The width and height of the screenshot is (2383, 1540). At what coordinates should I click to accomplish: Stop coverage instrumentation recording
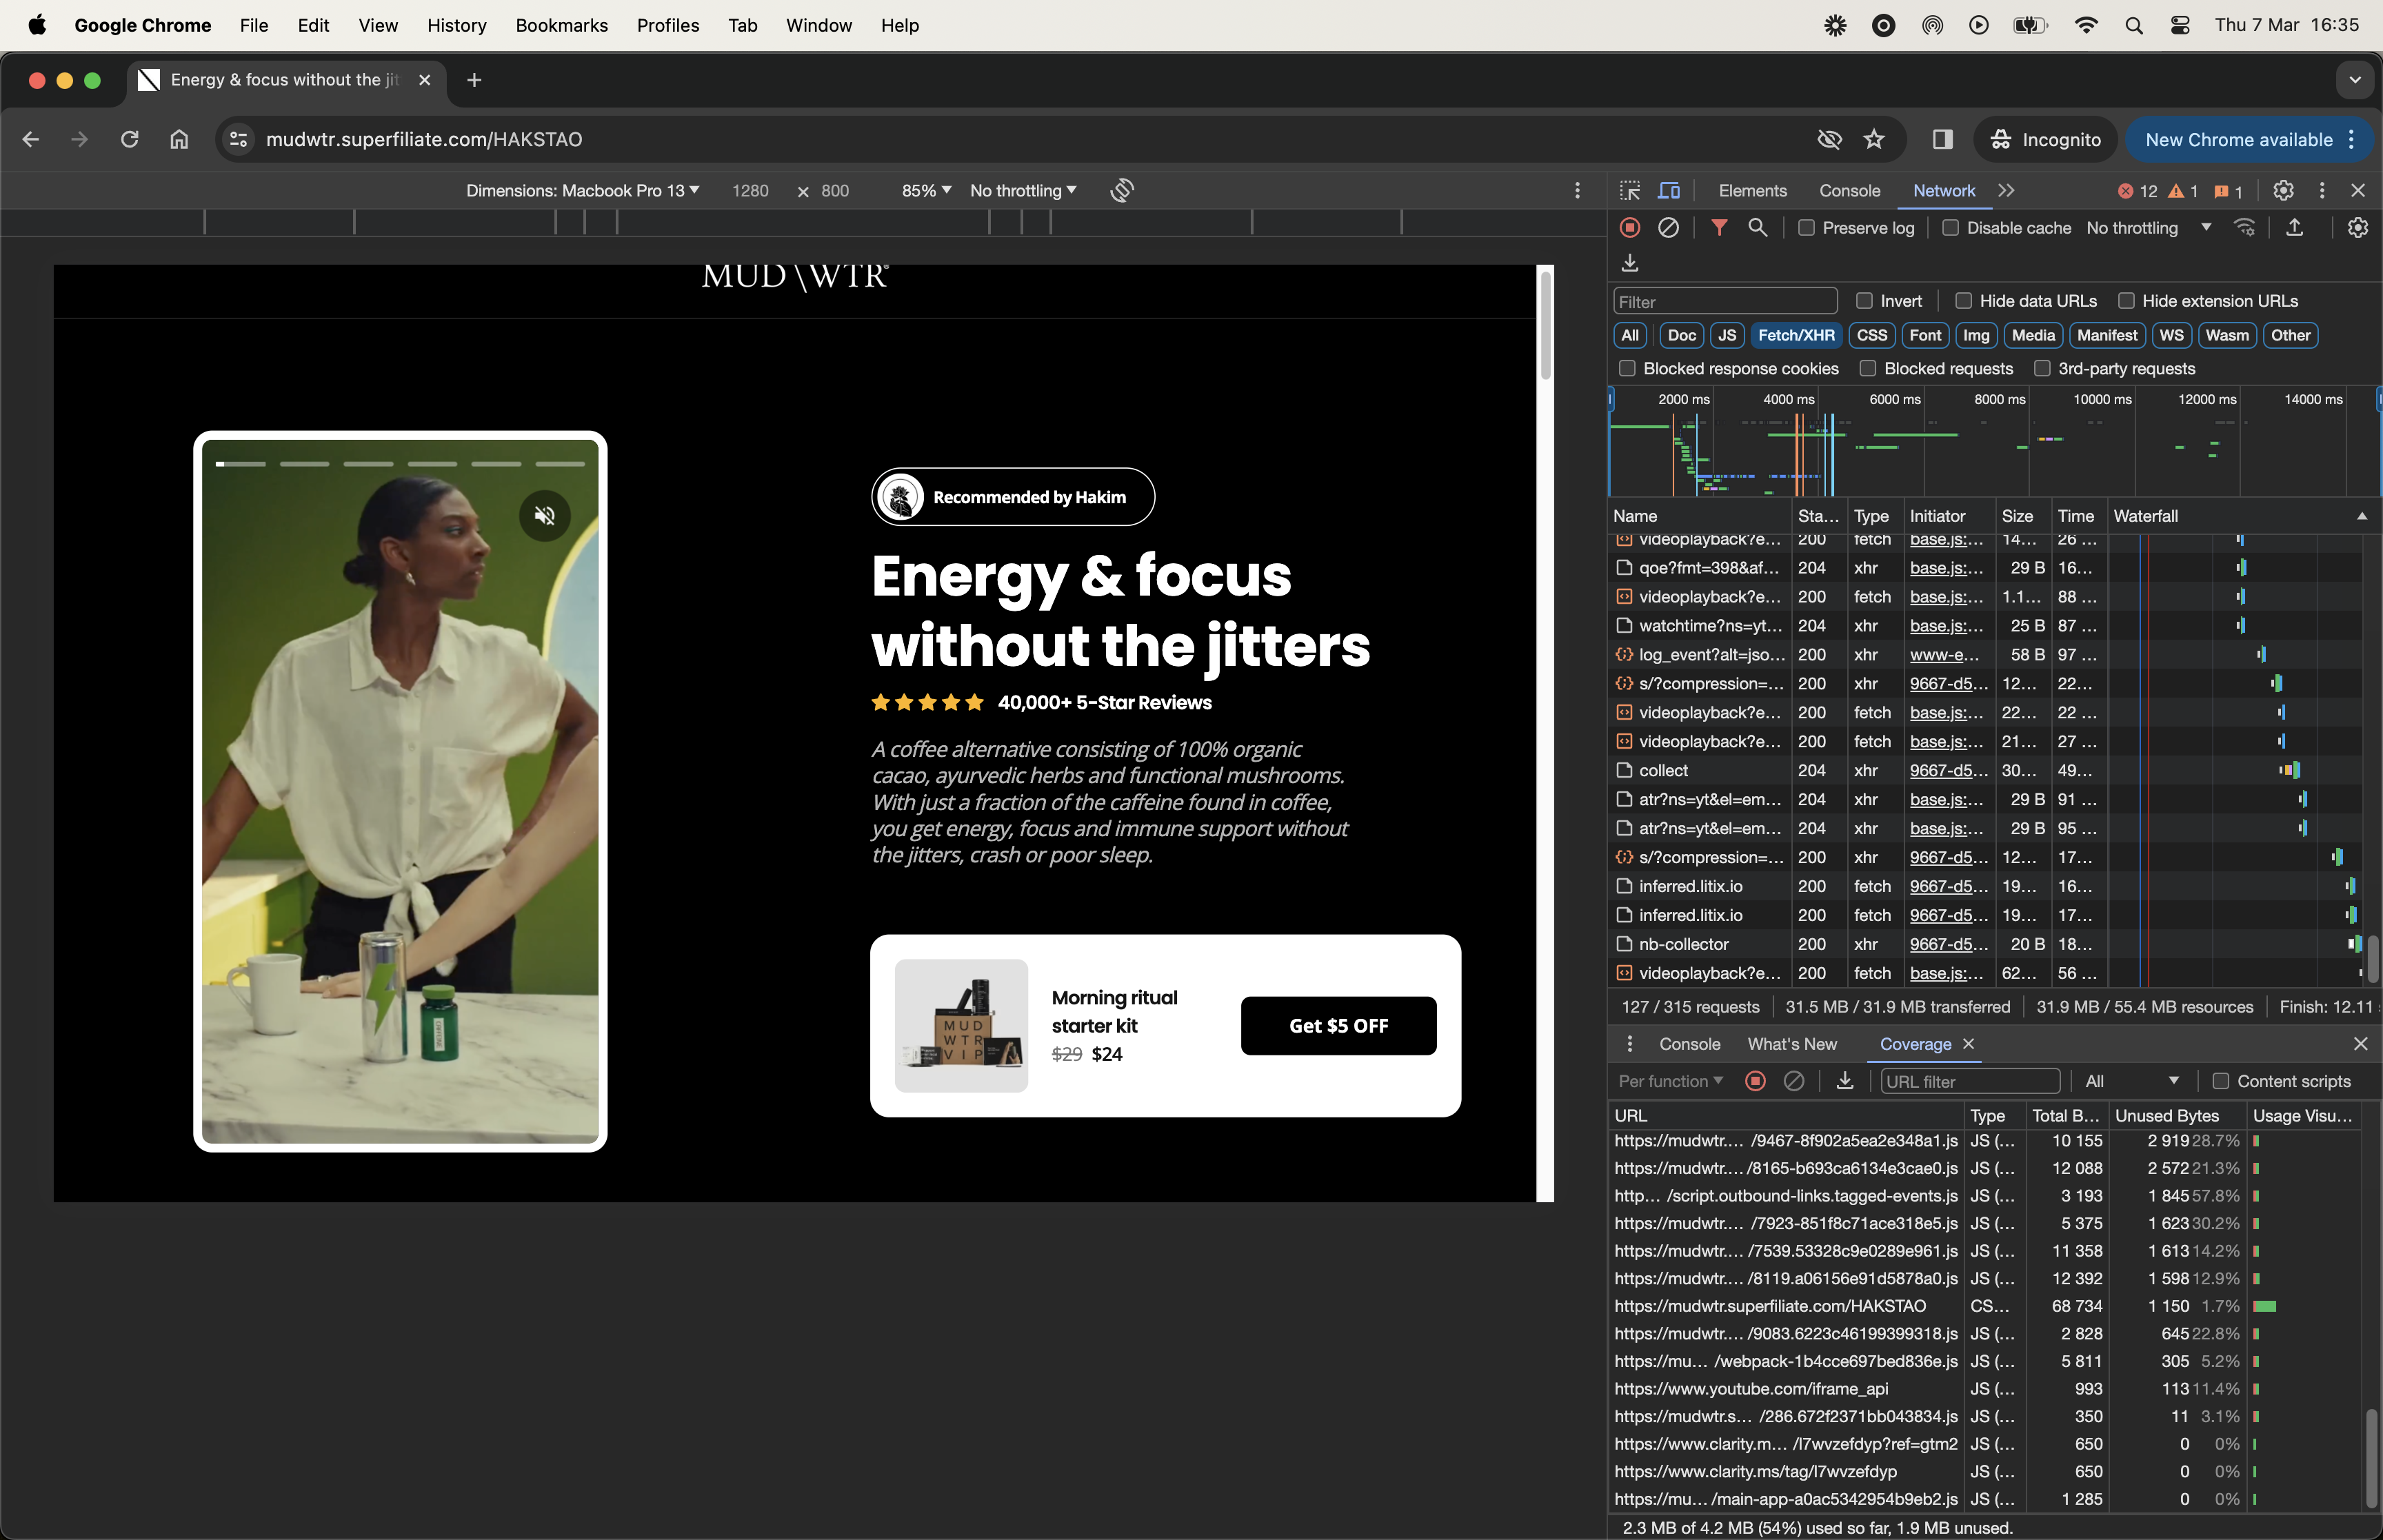(1755, 1081)
